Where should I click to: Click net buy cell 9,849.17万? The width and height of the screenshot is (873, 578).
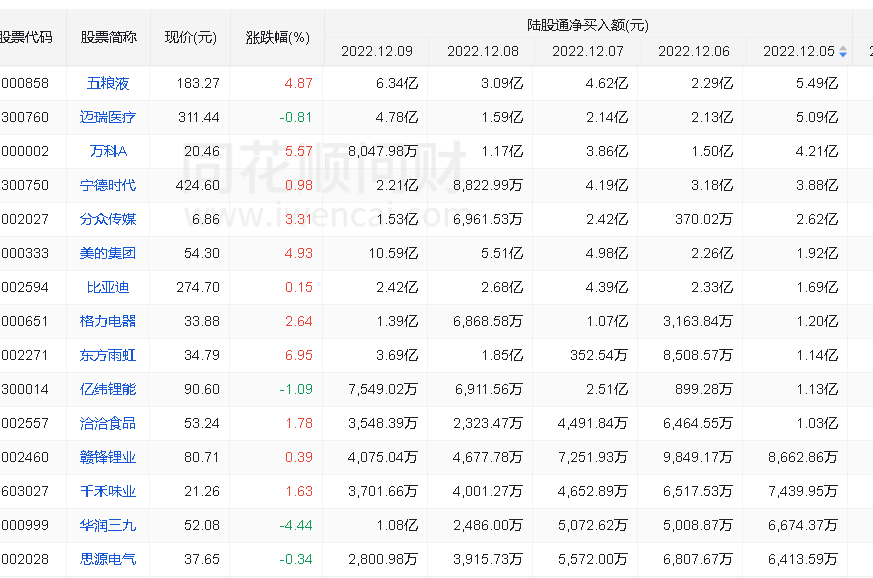pos(698,457)
